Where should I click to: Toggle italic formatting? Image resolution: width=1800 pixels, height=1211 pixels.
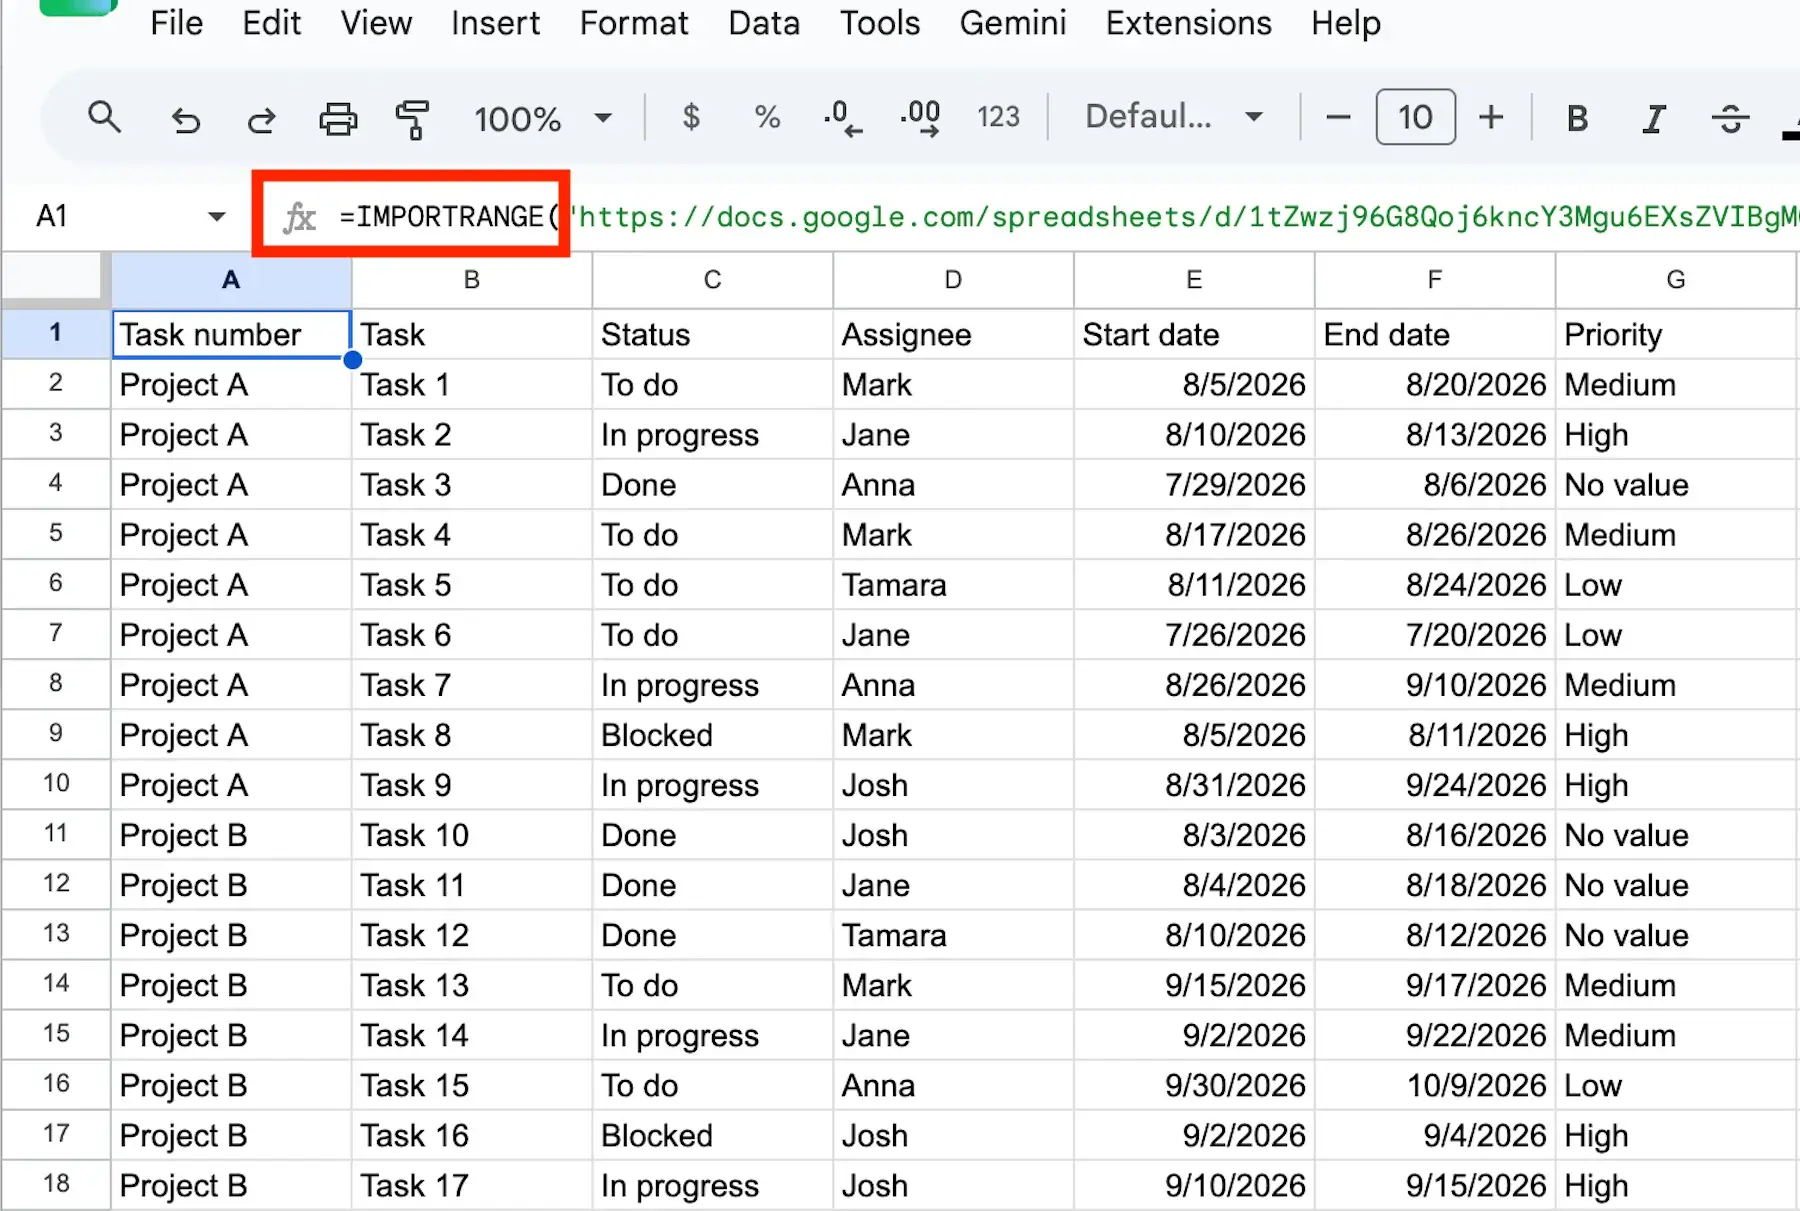click(x=1654, y=118)
